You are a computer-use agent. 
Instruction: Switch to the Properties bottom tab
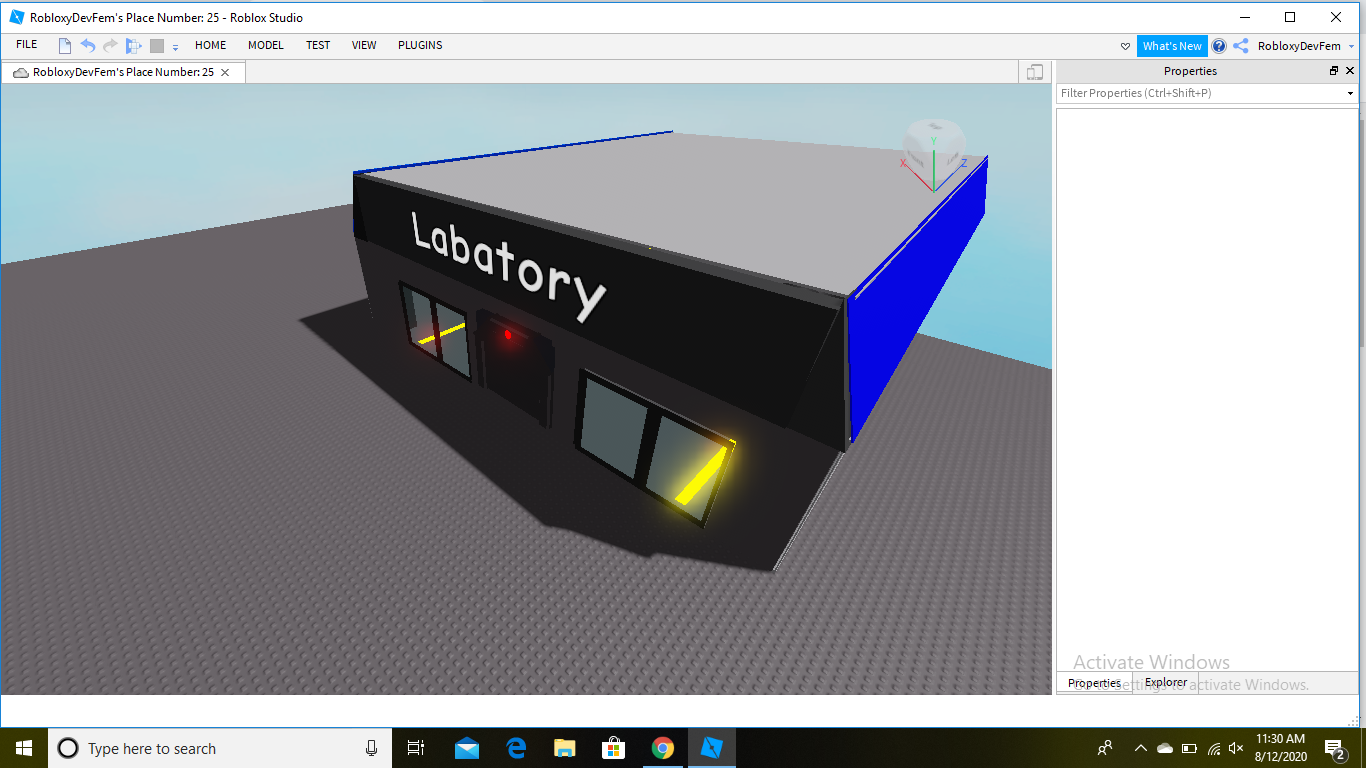tap(1094, 683)
